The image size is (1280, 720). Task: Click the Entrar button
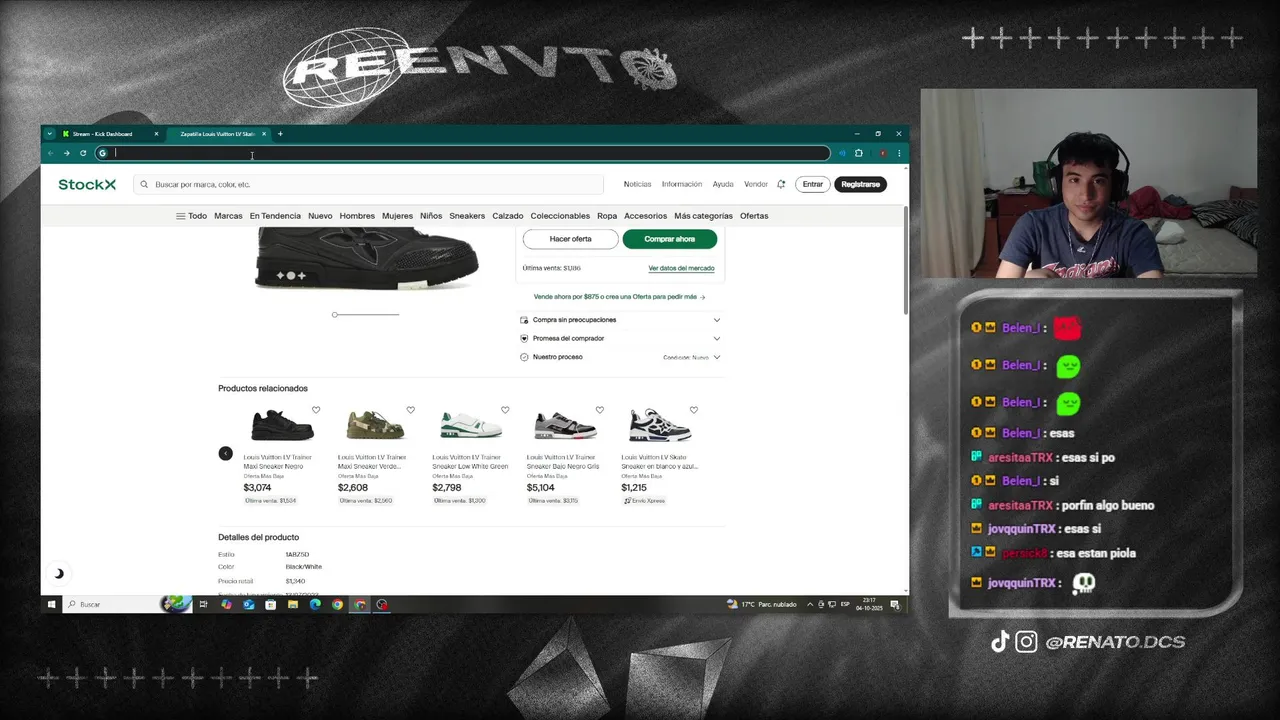[x=813, y=184]
